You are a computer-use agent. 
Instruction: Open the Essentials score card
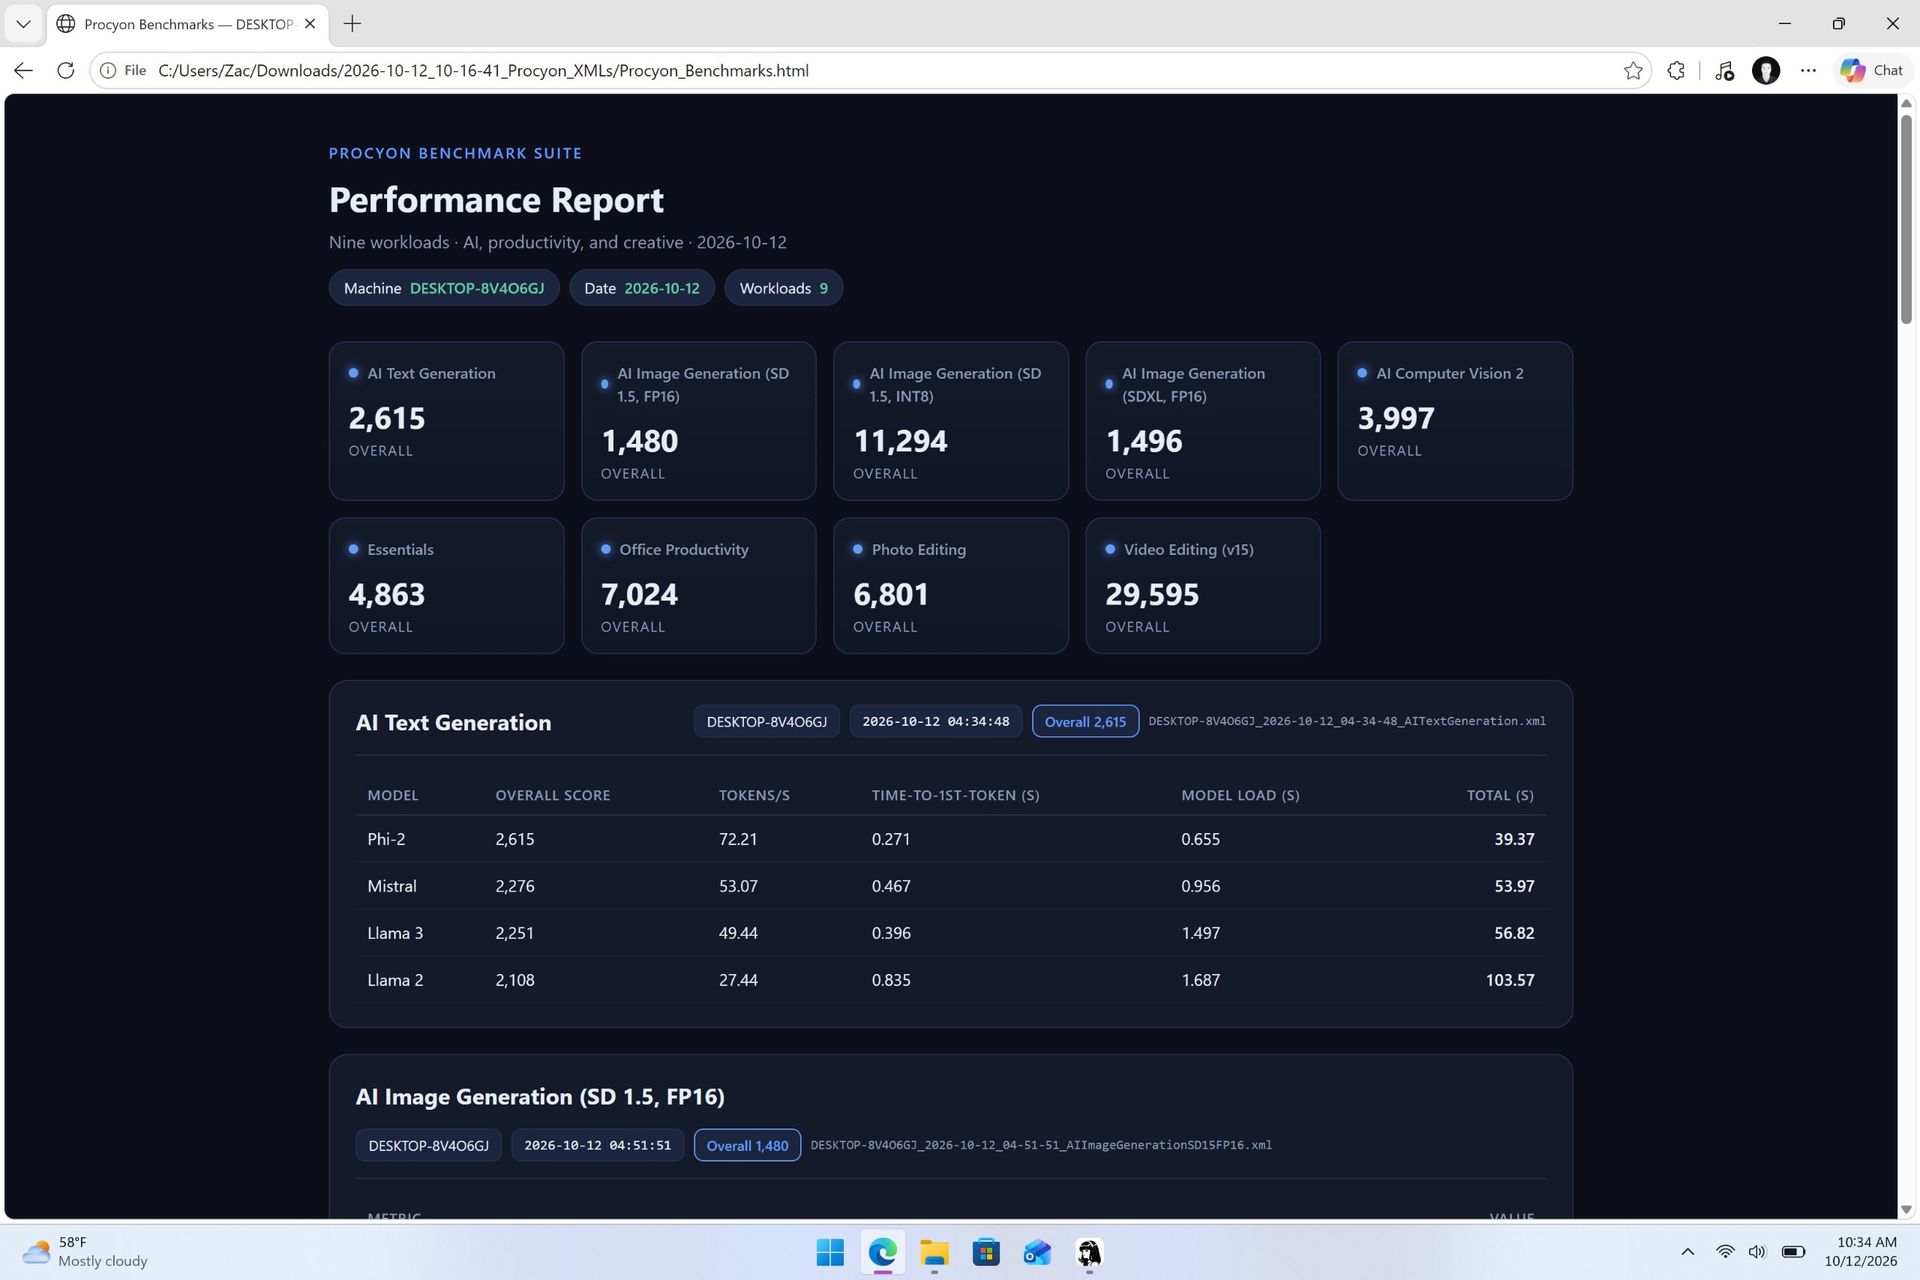click(x=446, y=586)
